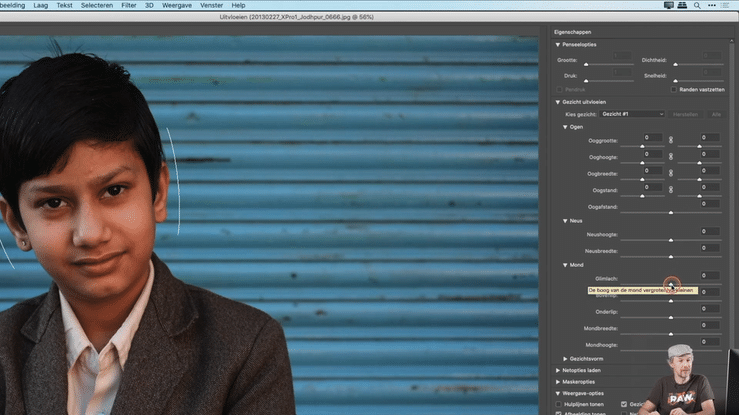Open the three-dots menu bar icon
This screenshot has height=415, width=739.
[712, 5]
